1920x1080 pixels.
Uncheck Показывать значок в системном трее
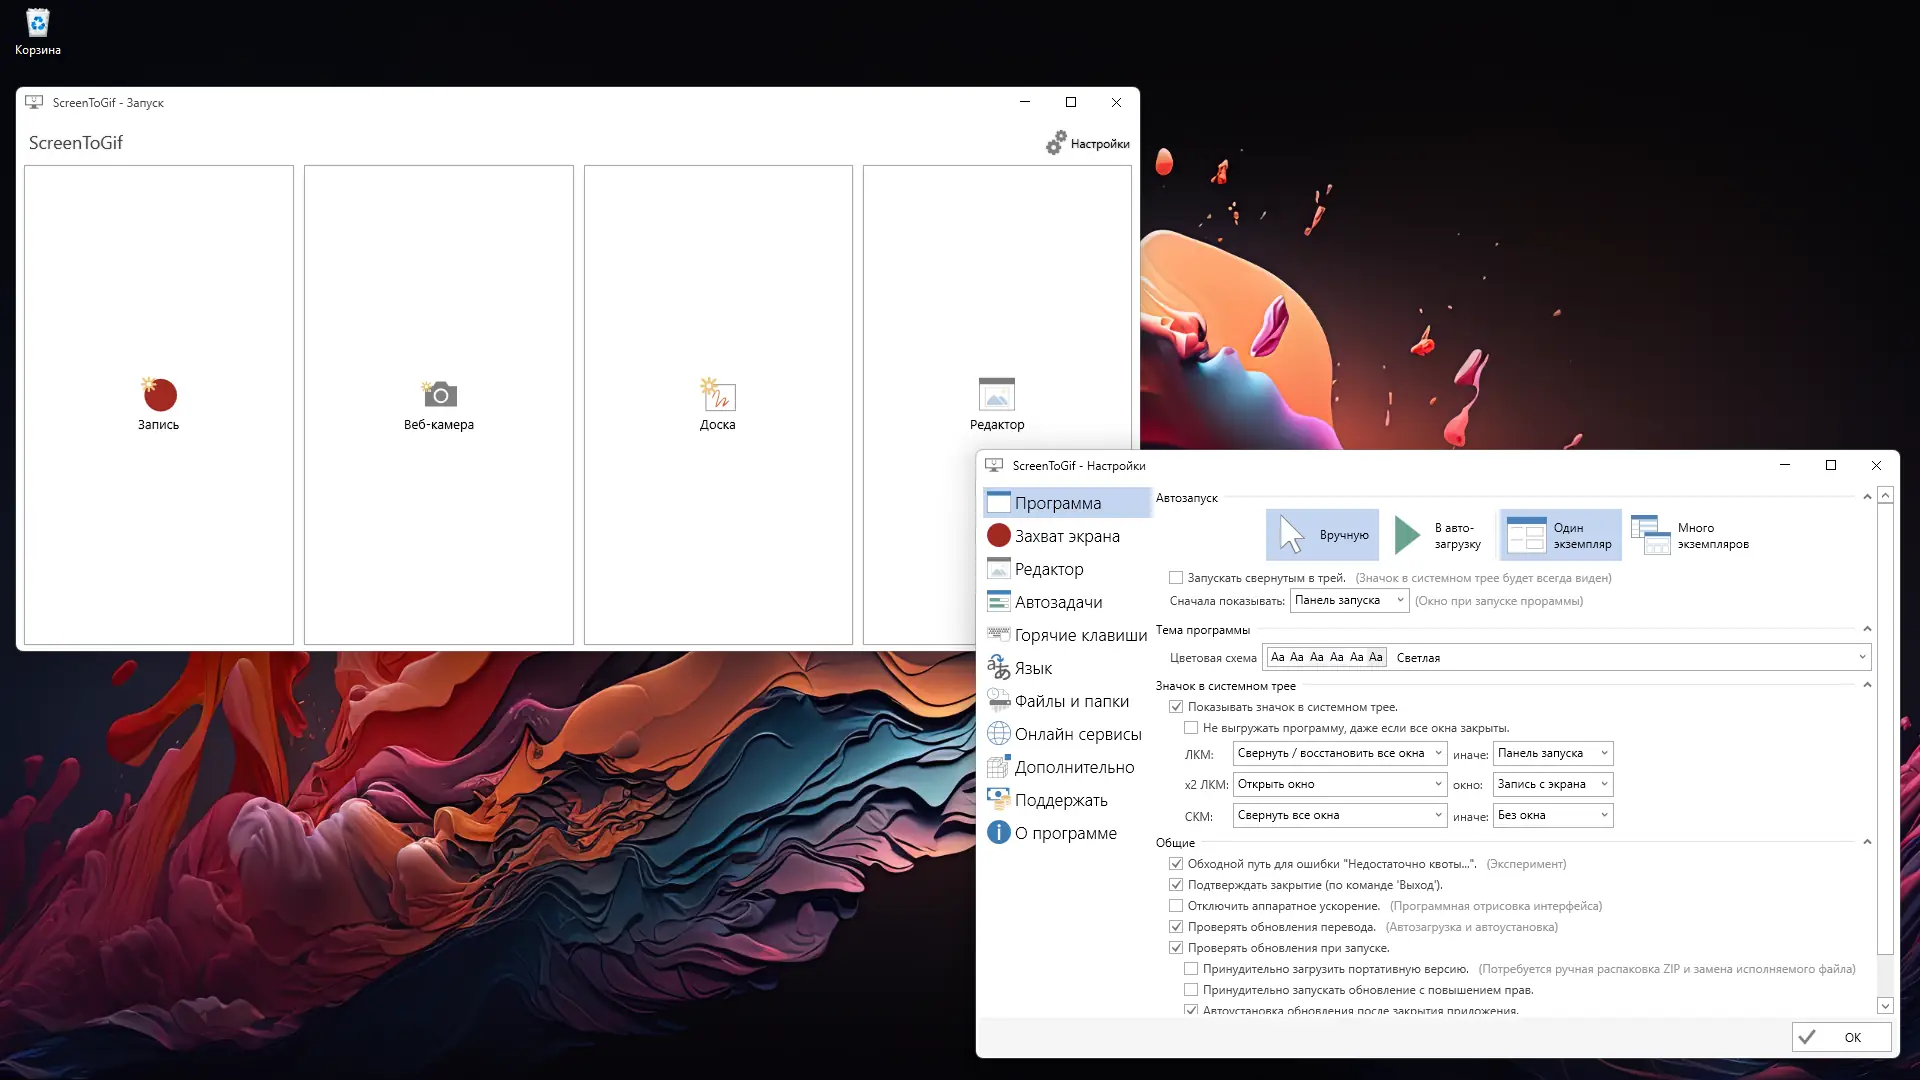[1176, 707]
